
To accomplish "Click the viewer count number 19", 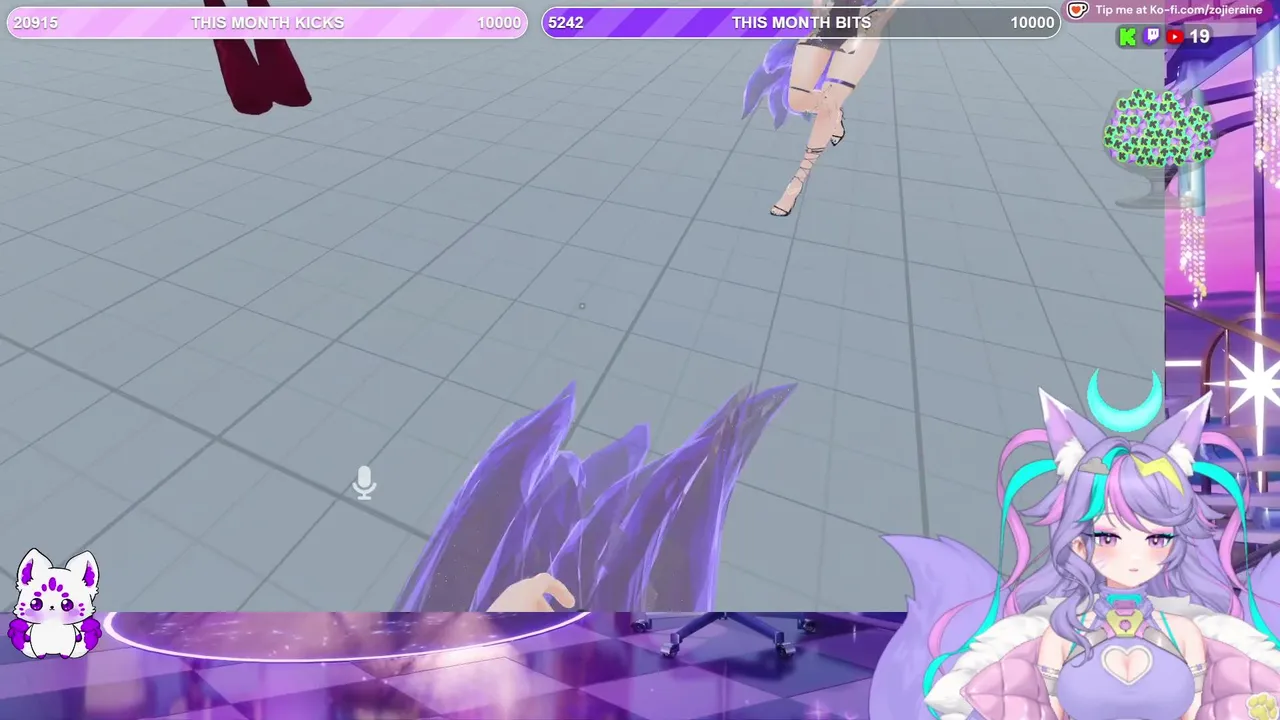I will click(1200, 37).
